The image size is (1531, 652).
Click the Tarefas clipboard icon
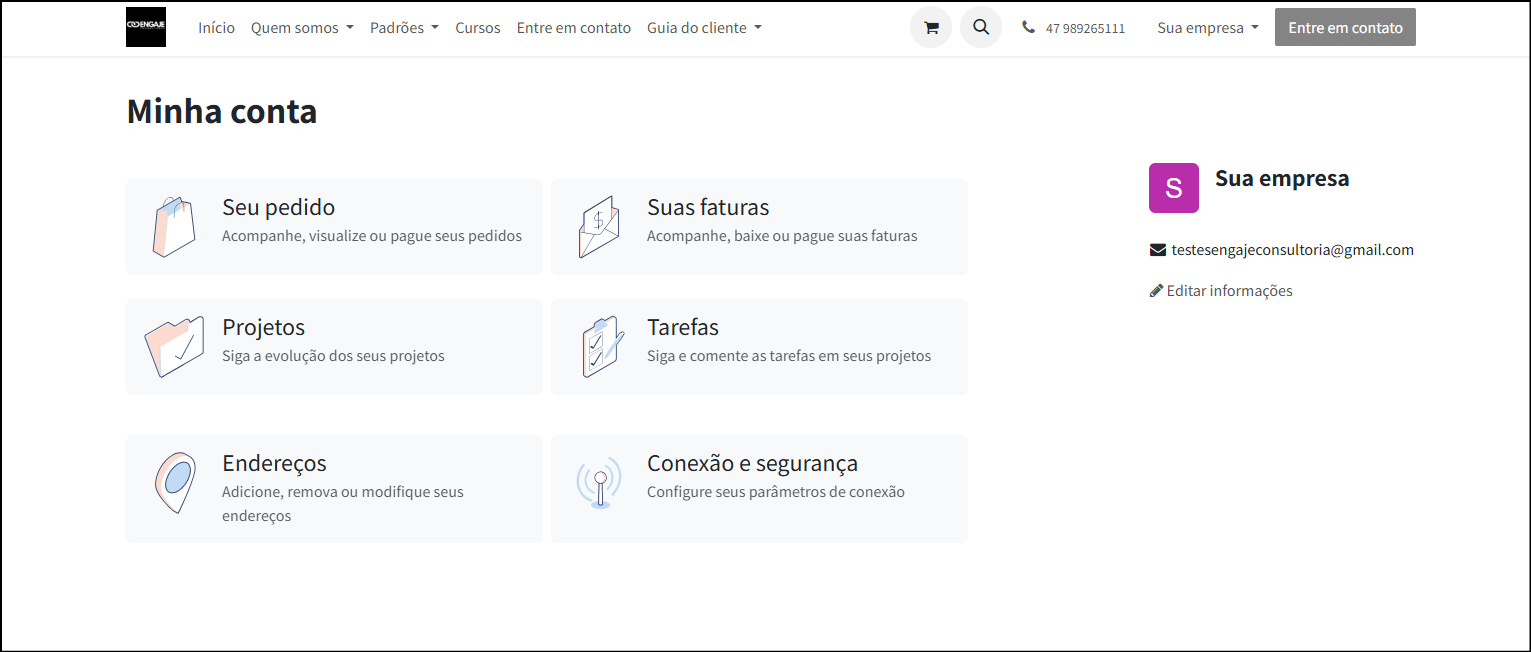(x=603, y=346)
